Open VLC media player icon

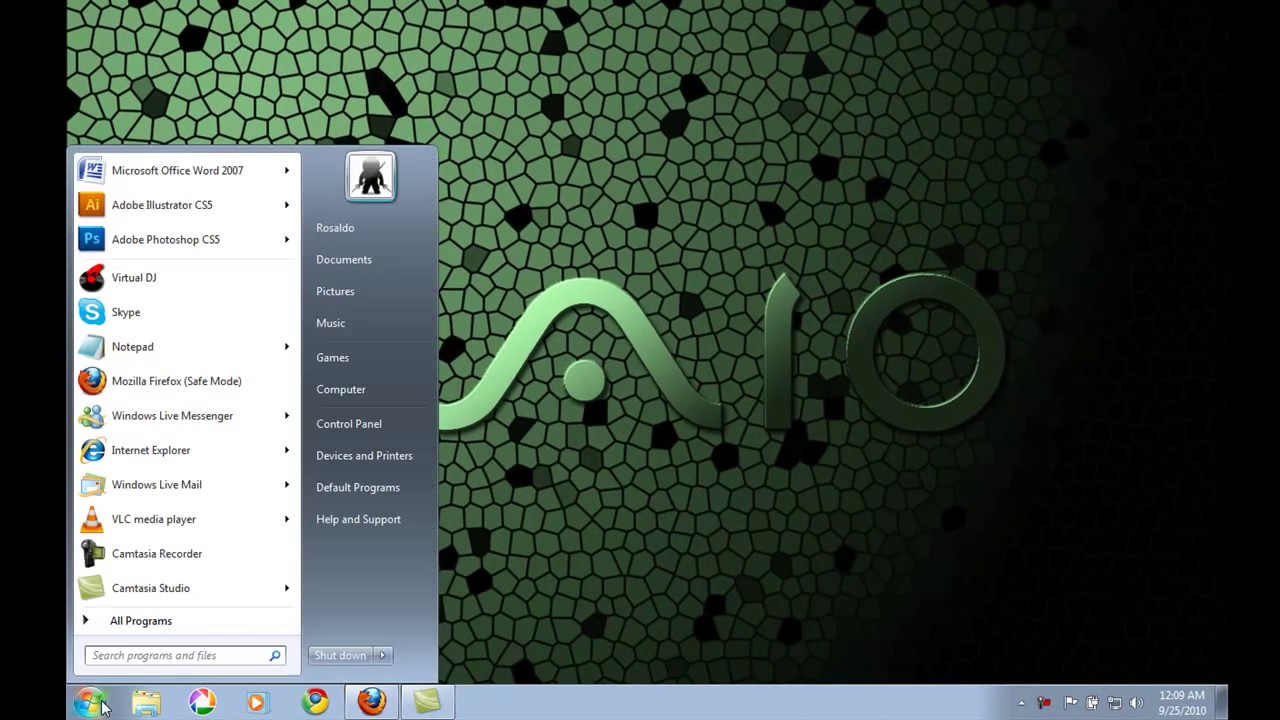coord(91,519)
